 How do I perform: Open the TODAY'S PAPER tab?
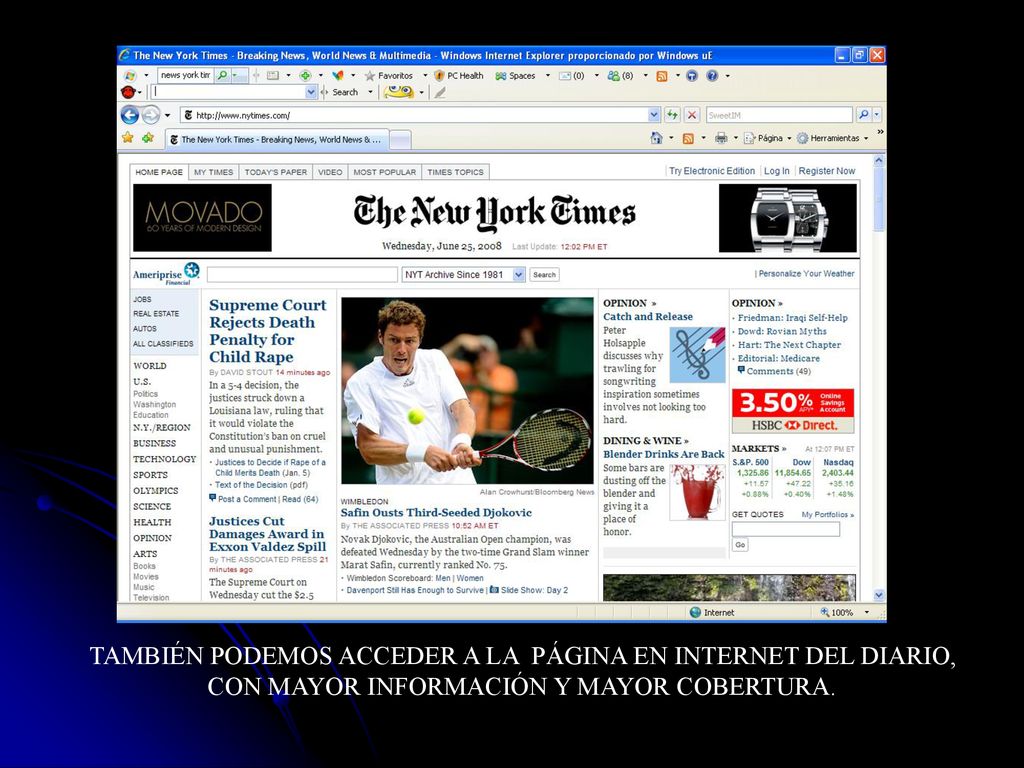point(276,172)
